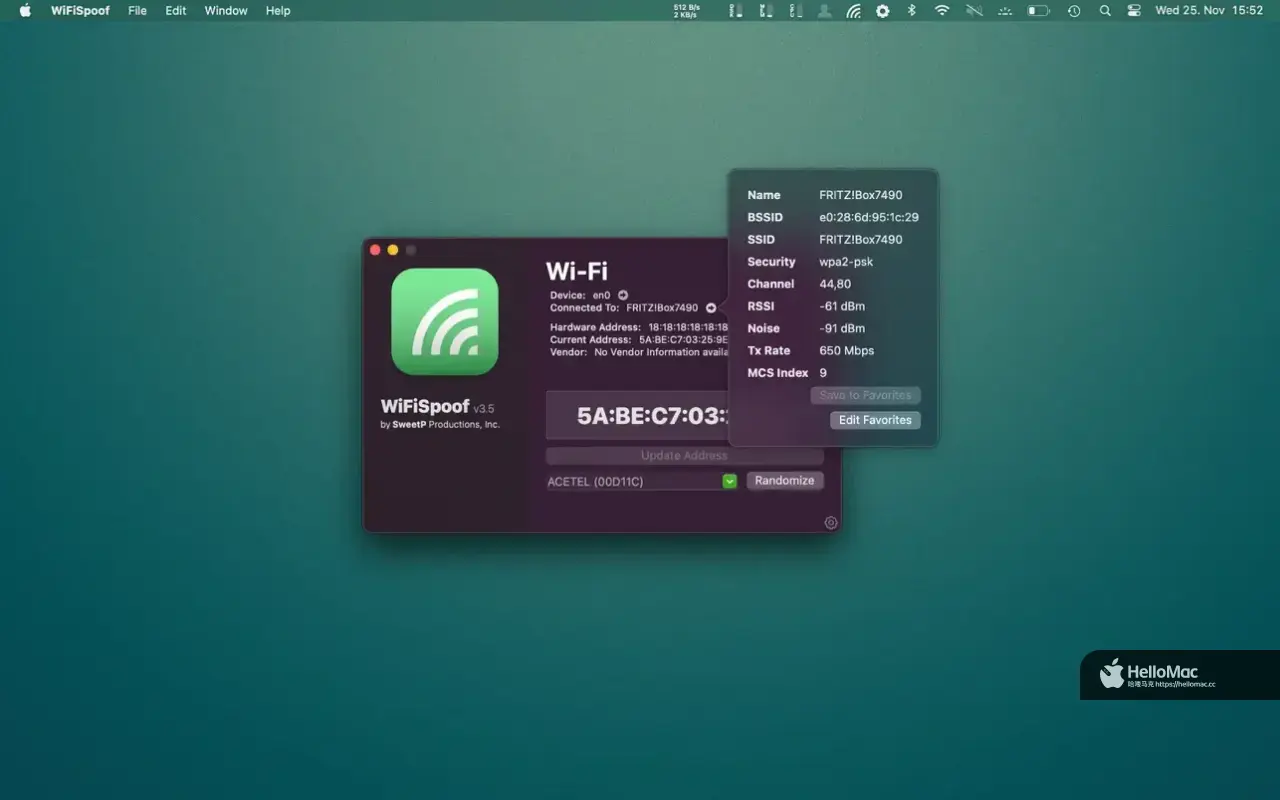Click the Save to Favorites button
Image resolution: width=1280 pixels, height=800 pixels.
tap(866, 395)
